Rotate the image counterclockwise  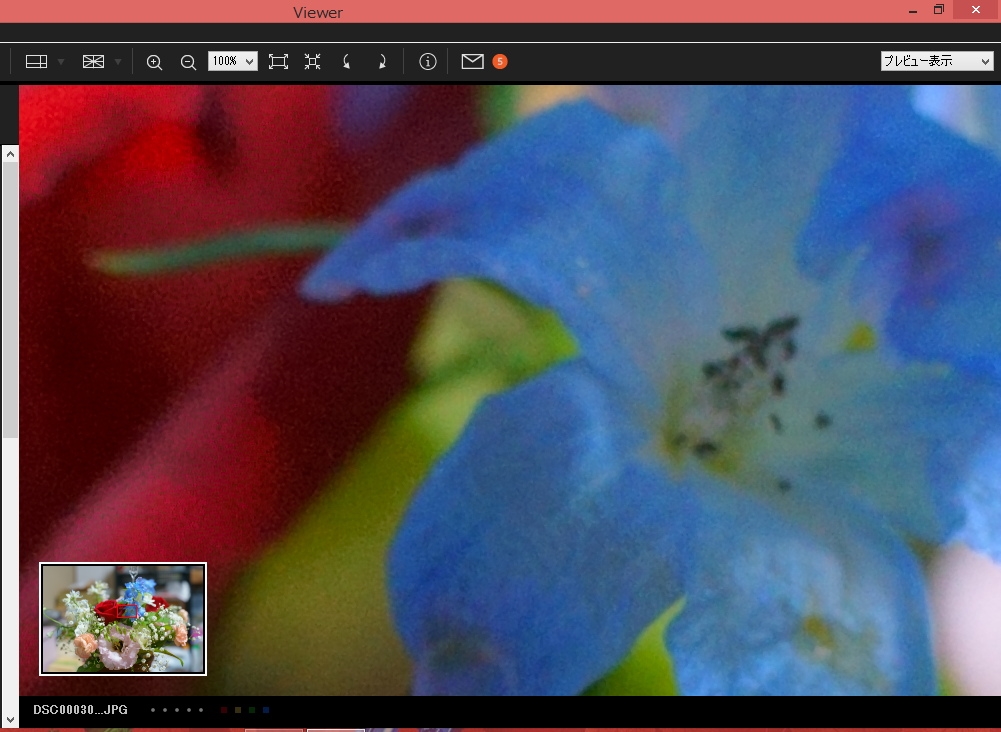[347, 61]
